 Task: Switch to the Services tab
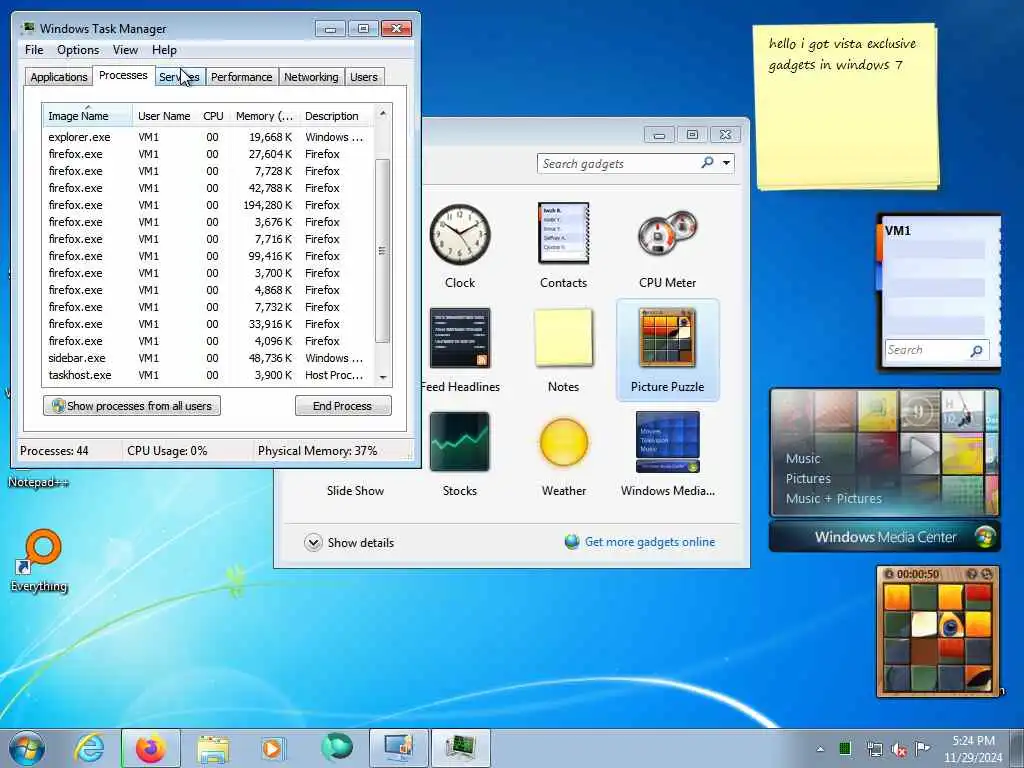tap(179, 77)
